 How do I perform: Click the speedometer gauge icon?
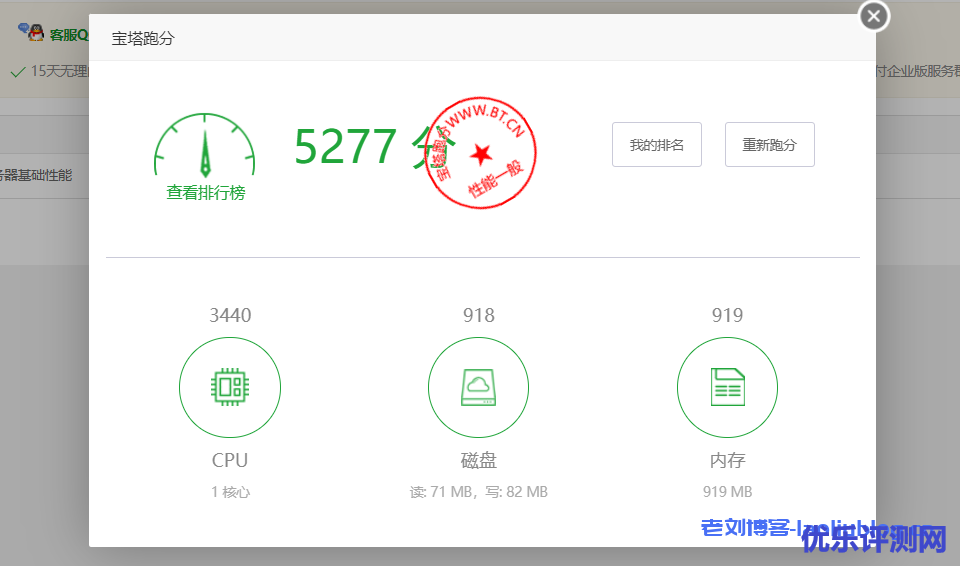pyautogui.click(x=204, y=145)
